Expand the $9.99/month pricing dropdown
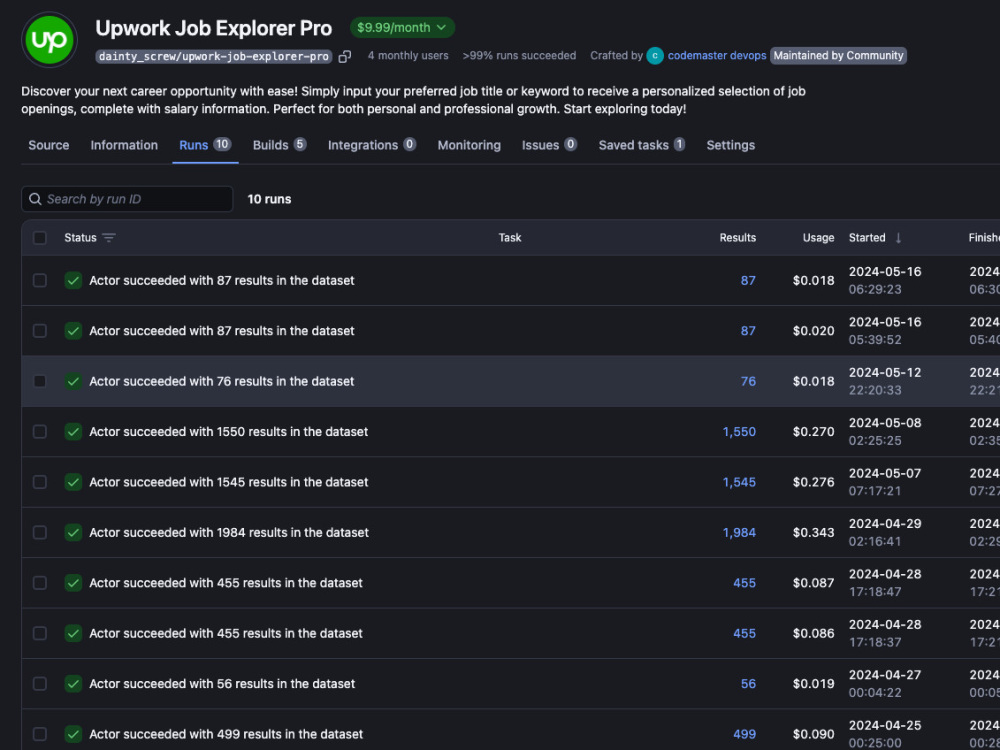The image size is (1000, 750). [402, 27]
